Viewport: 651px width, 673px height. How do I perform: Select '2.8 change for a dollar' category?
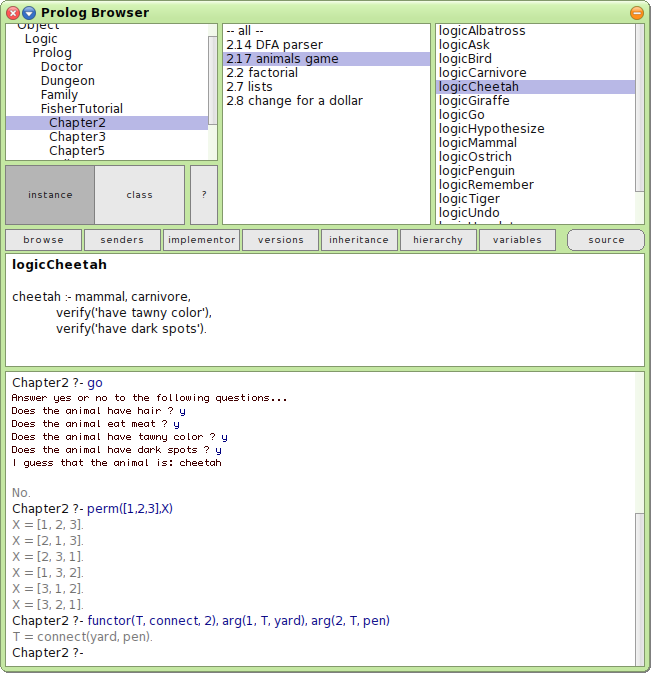point(326,100)
